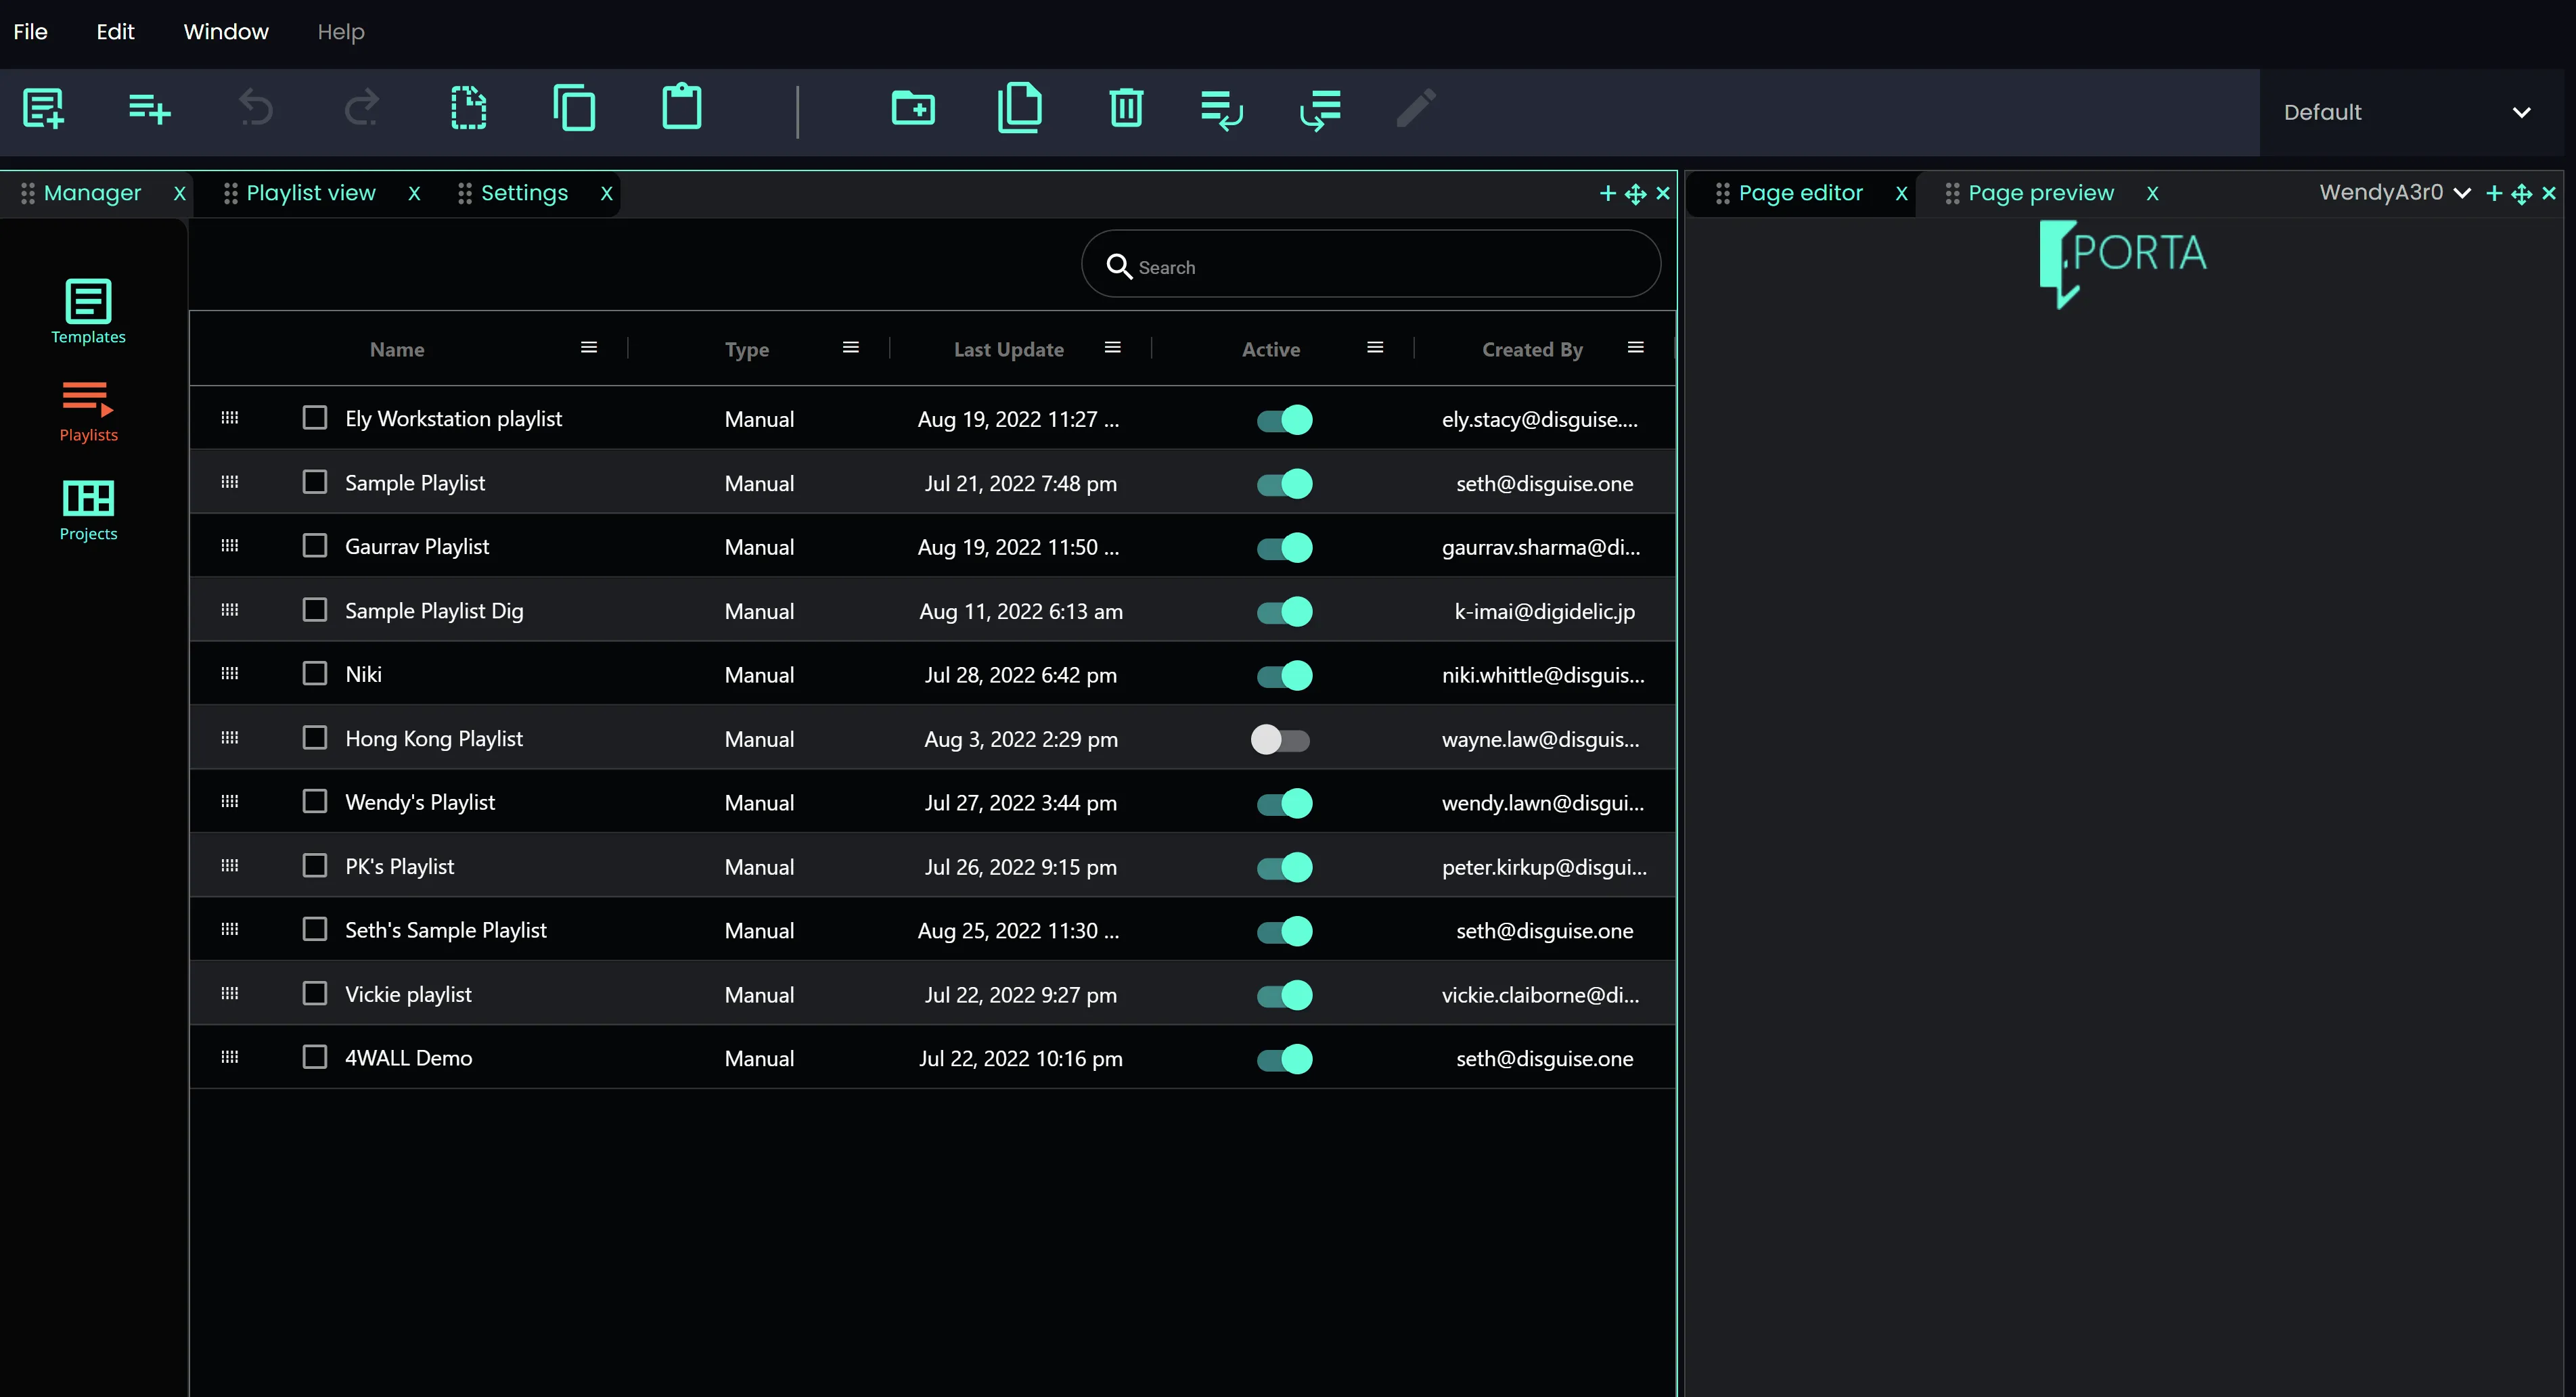Open the Window menu
The height and width of the screenshot is (1397, 2576).
coord(225,31)
